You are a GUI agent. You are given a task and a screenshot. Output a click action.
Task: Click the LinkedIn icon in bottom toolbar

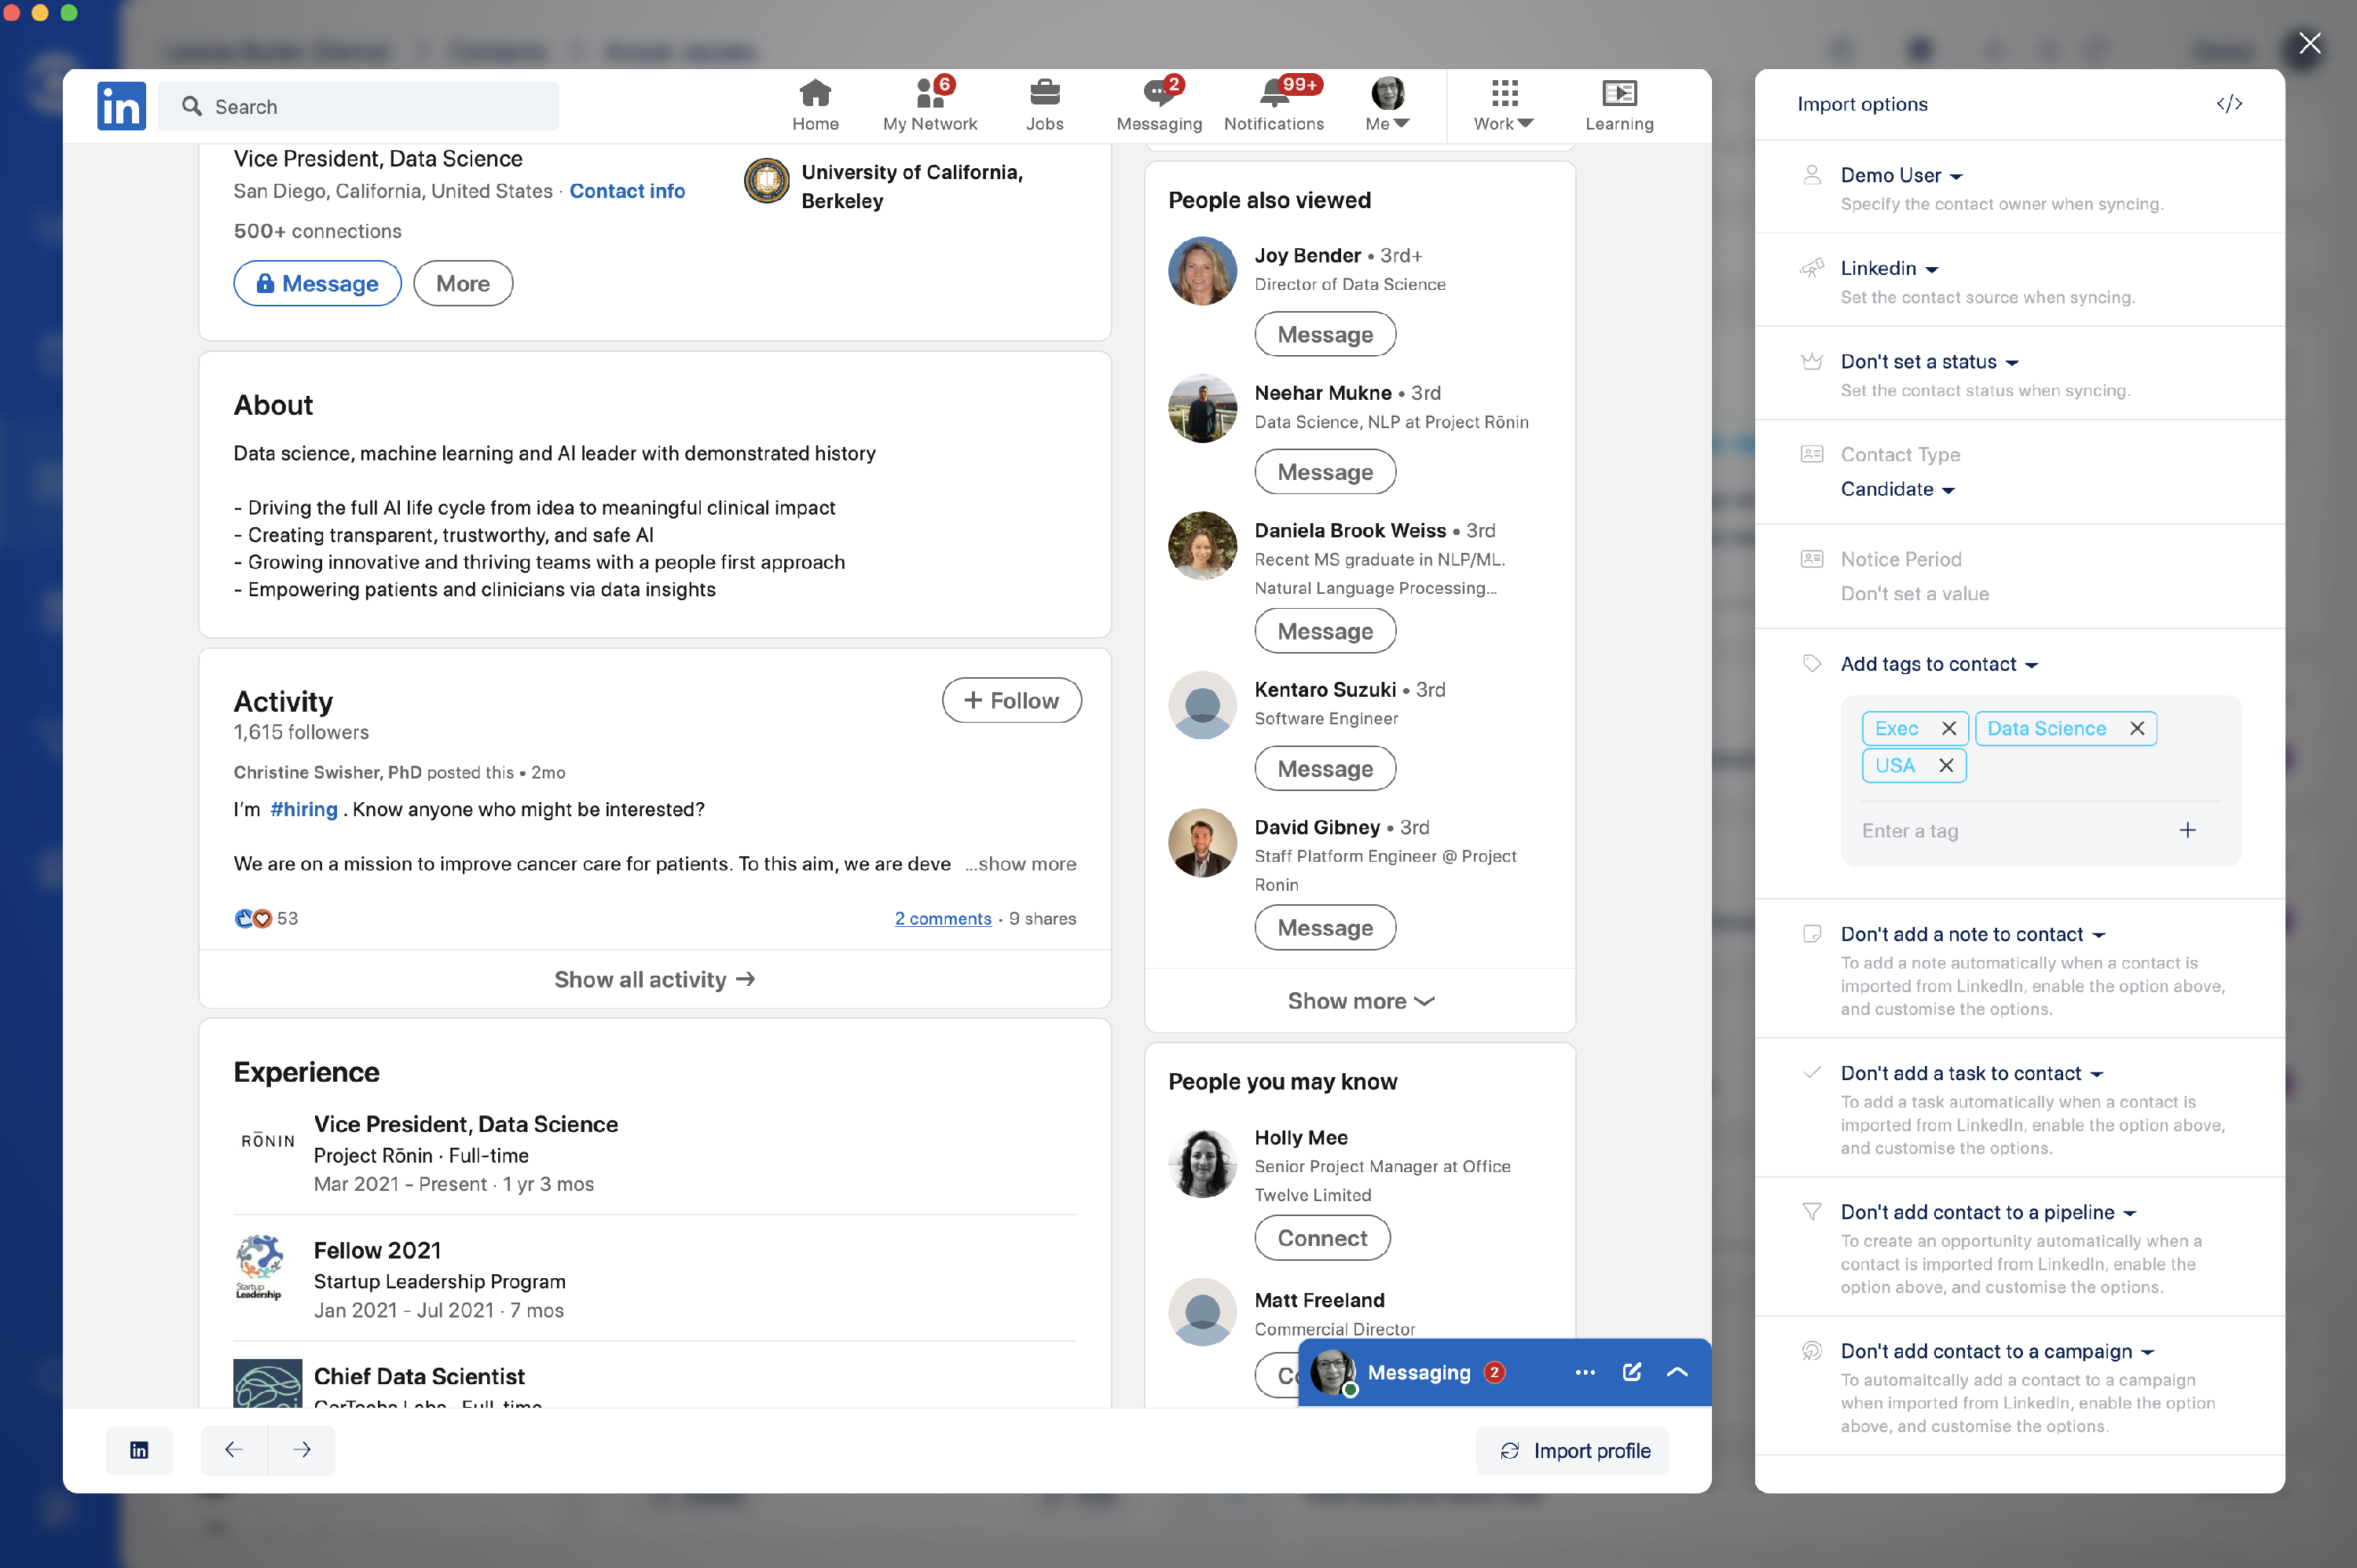point(139,1450)
